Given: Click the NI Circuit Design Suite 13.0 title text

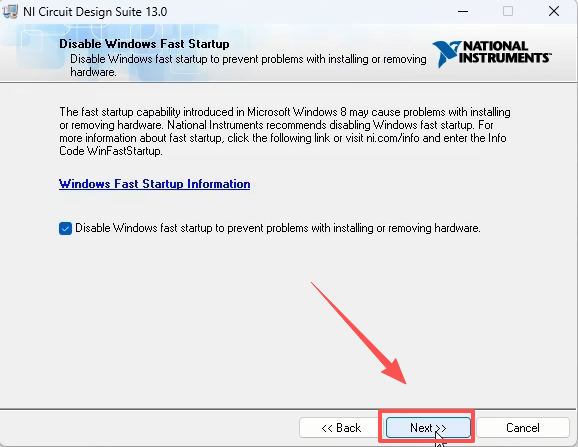Looking at the screenshot, I should pyautogui.click(x=95, y=12).
